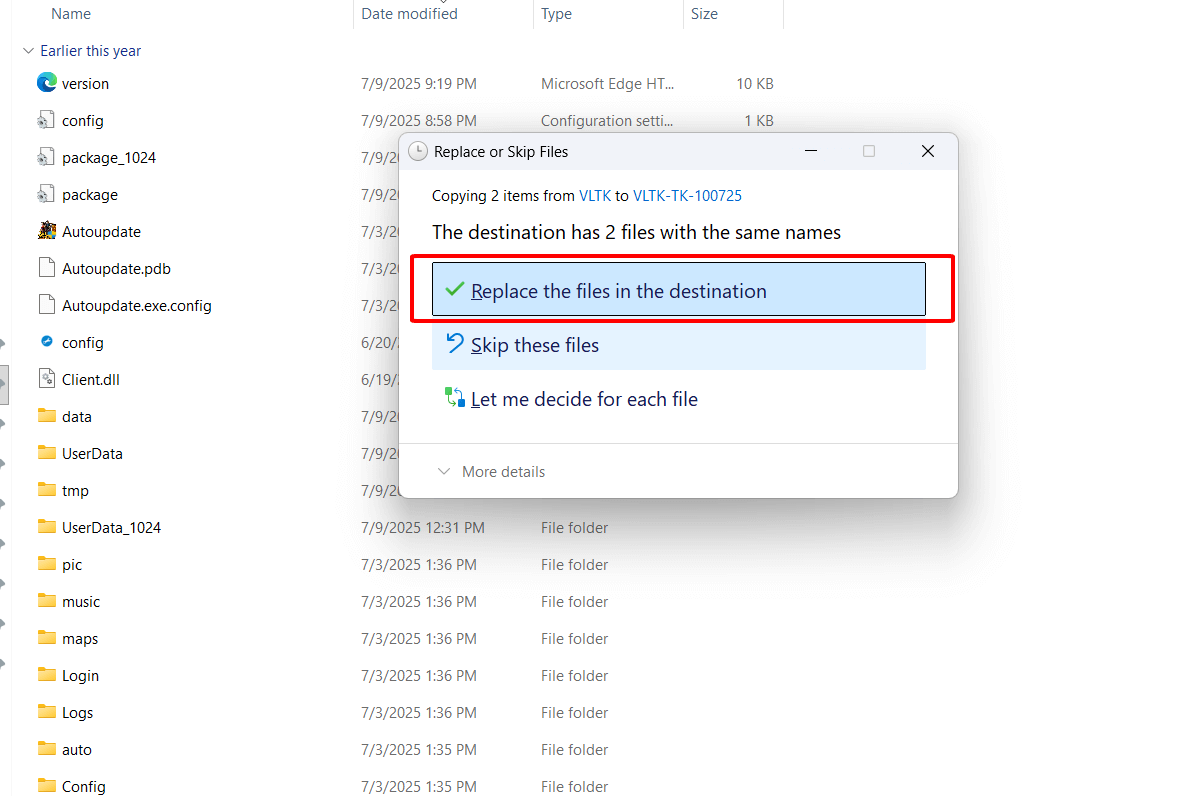Select the UserData folder icon
Screen dimensions: 1188x796
tap(46, 453)
